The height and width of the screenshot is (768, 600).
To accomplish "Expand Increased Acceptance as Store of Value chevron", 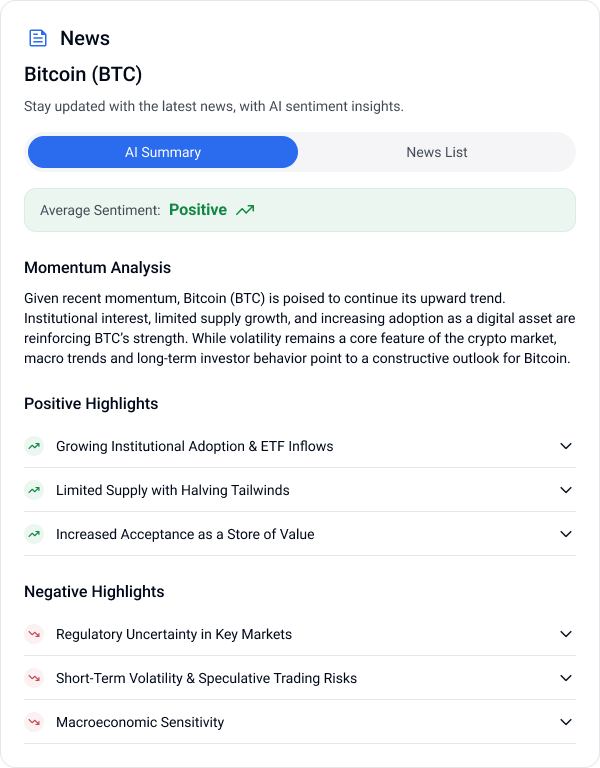I will [x=566, y=534].
